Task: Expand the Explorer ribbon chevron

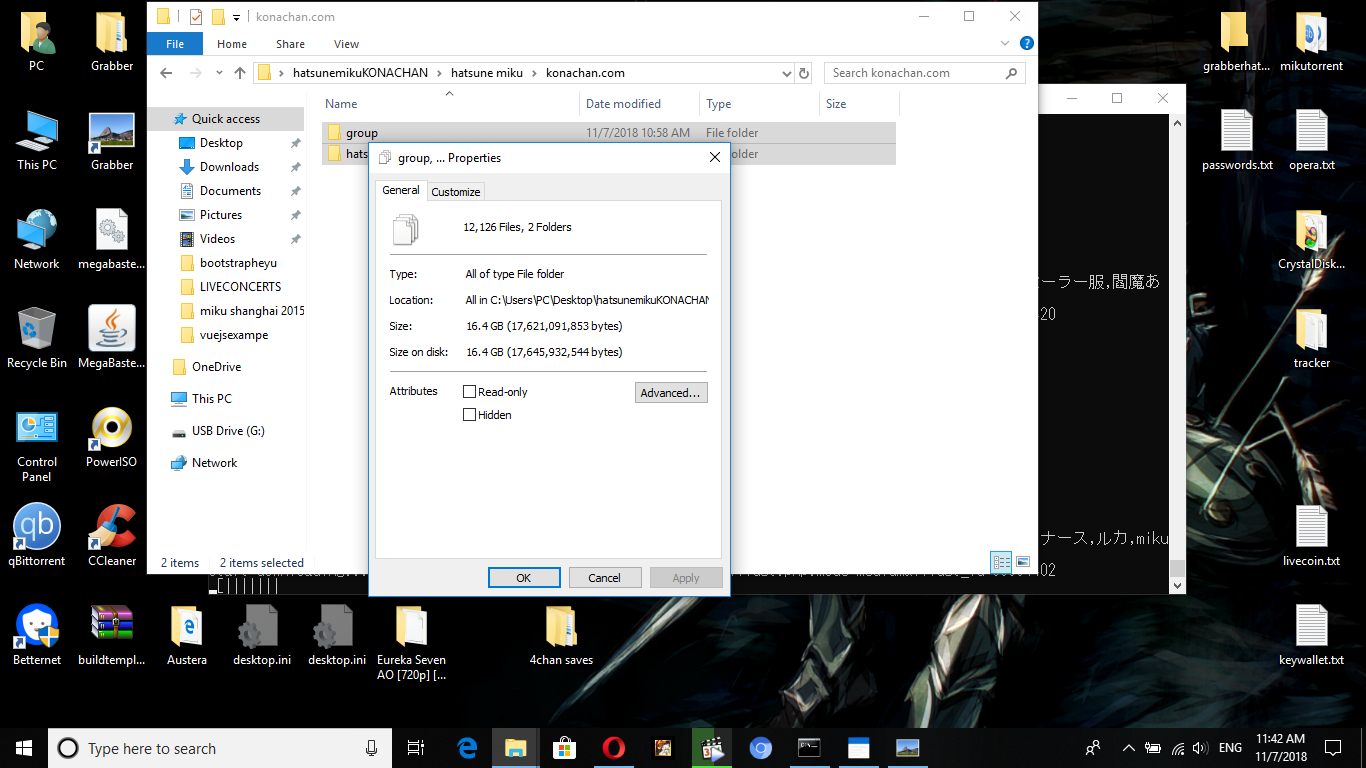Action: (x=1006, y=44)
